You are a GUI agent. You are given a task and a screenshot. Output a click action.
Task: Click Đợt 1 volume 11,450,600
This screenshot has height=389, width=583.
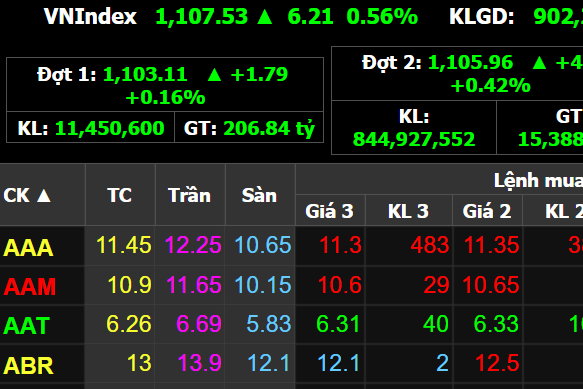pos(110,128)
